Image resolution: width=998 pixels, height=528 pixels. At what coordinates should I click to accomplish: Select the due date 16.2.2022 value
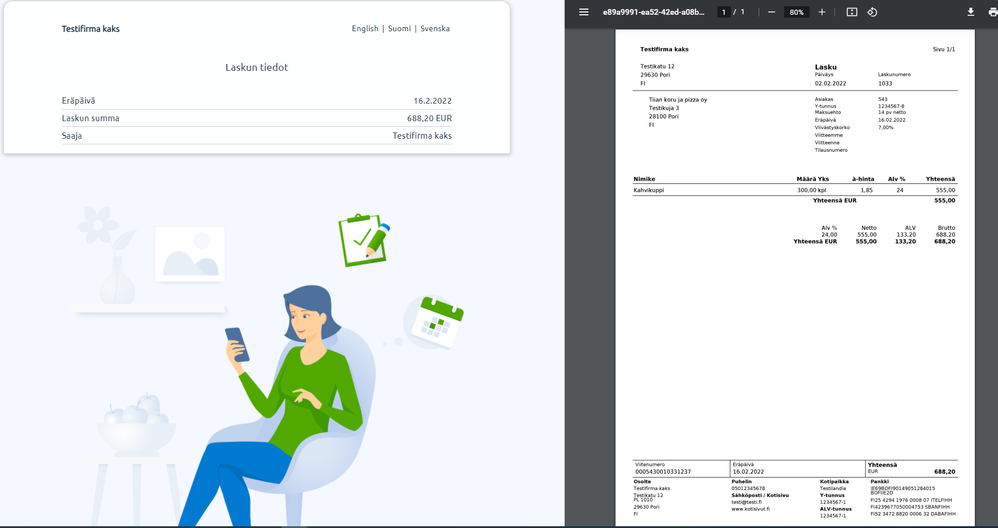pos(432,101)
